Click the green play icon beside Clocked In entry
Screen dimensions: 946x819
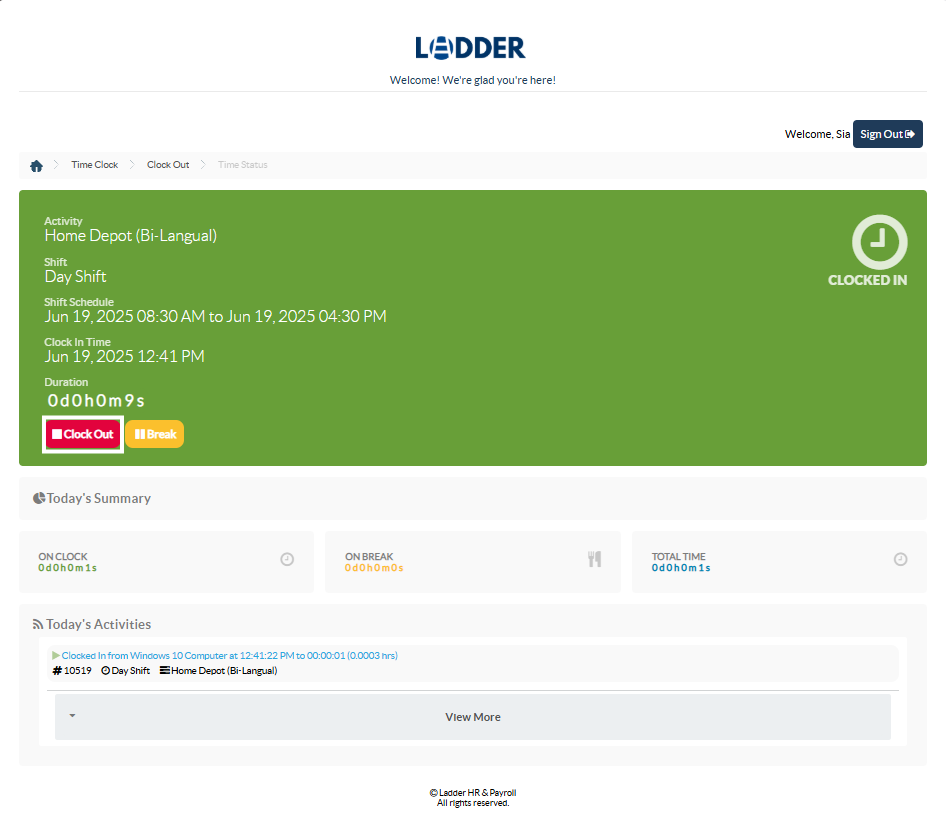(x=56, y=655)
